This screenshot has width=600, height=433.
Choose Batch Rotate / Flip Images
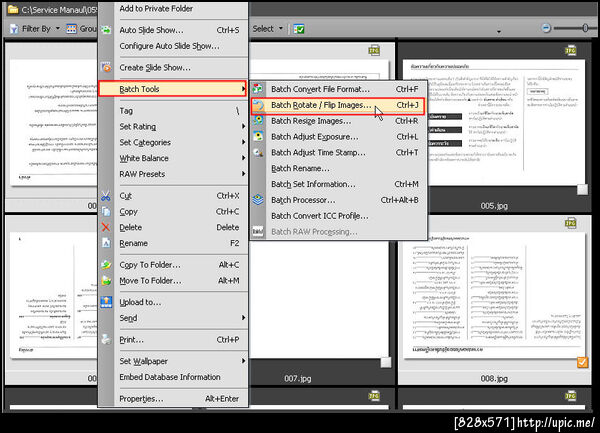pyautogui.click(x=338, y=105)
